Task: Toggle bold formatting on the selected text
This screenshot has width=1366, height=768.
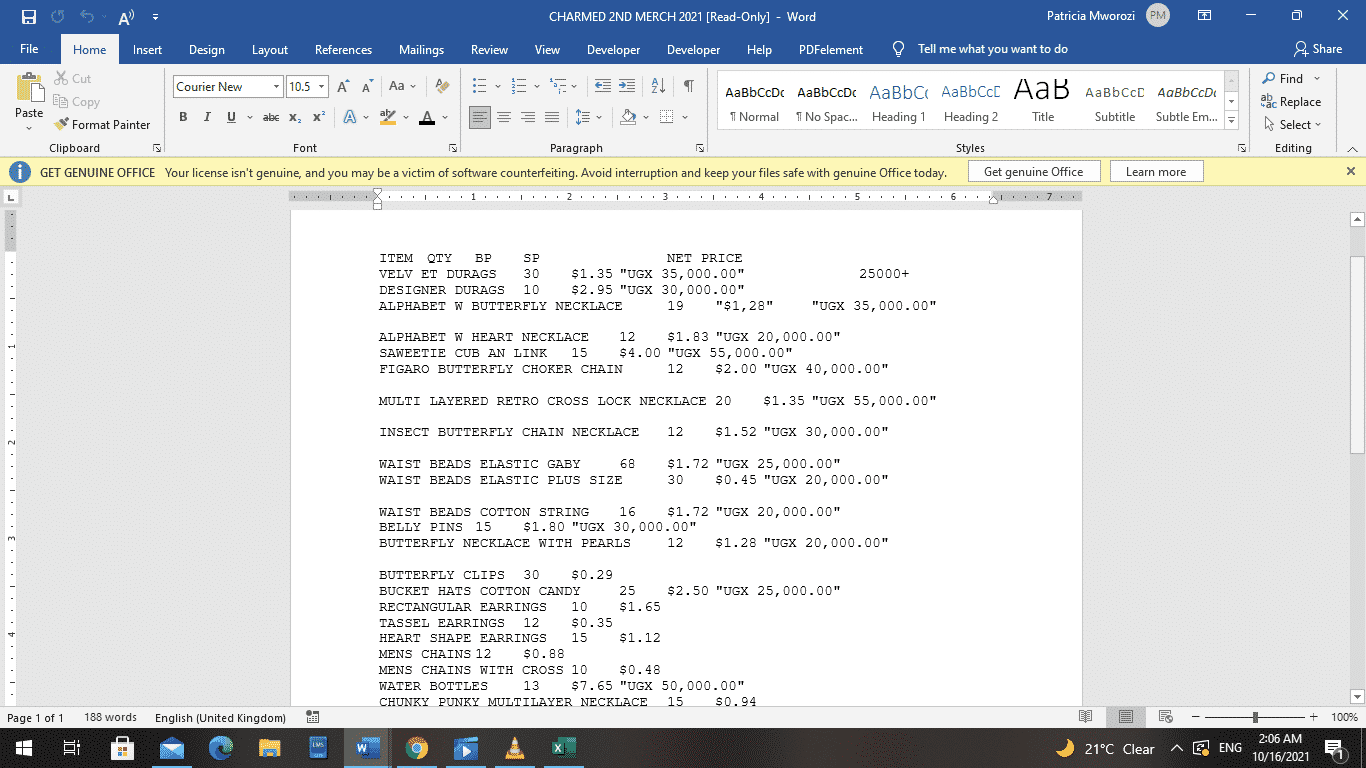Action: [x=183, y=117]
